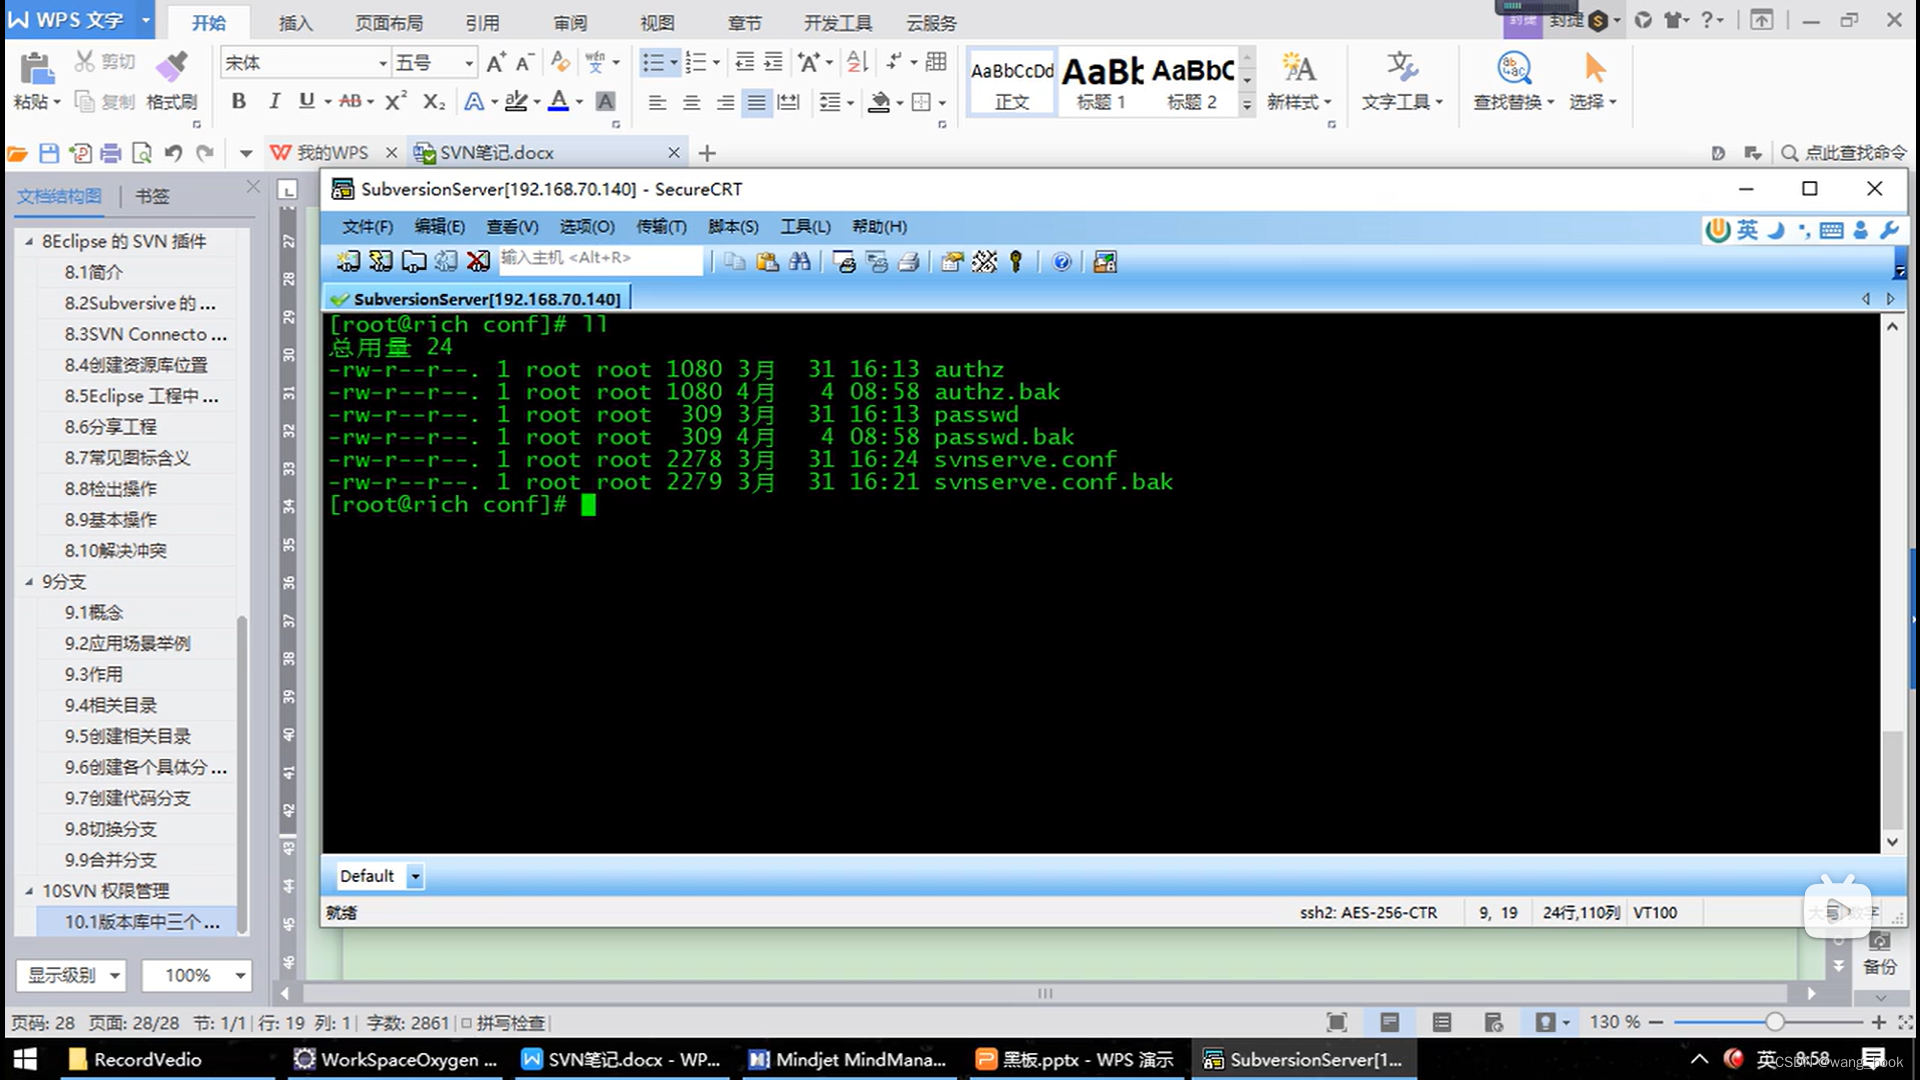Click the SecureCRT Connect toolbar icon

pos(348,262)
